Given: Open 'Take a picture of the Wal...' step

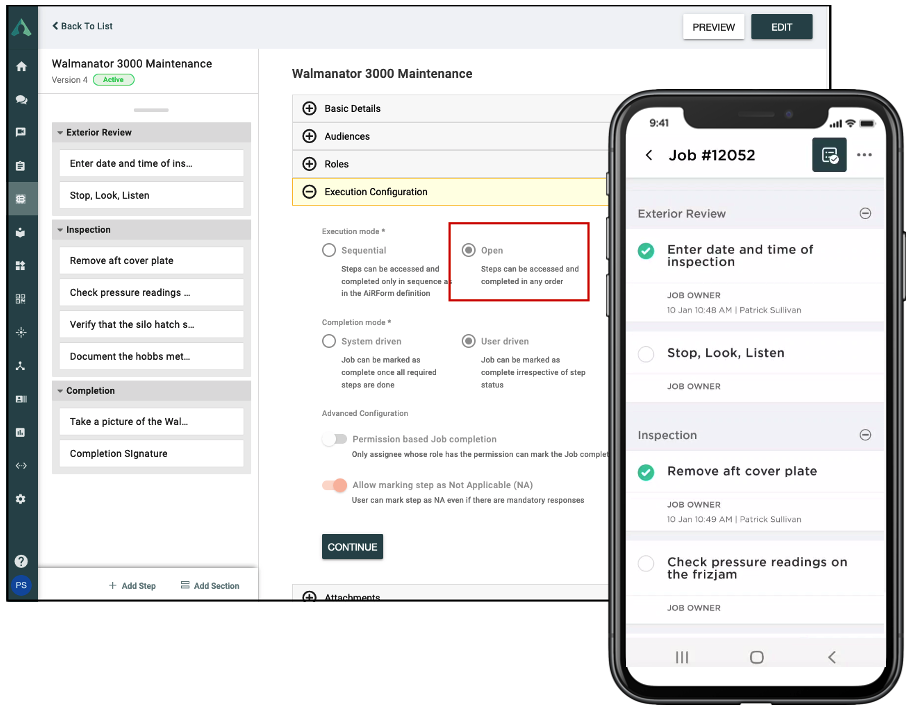Looking at the screenshot, I should click(x=151, y=422).
